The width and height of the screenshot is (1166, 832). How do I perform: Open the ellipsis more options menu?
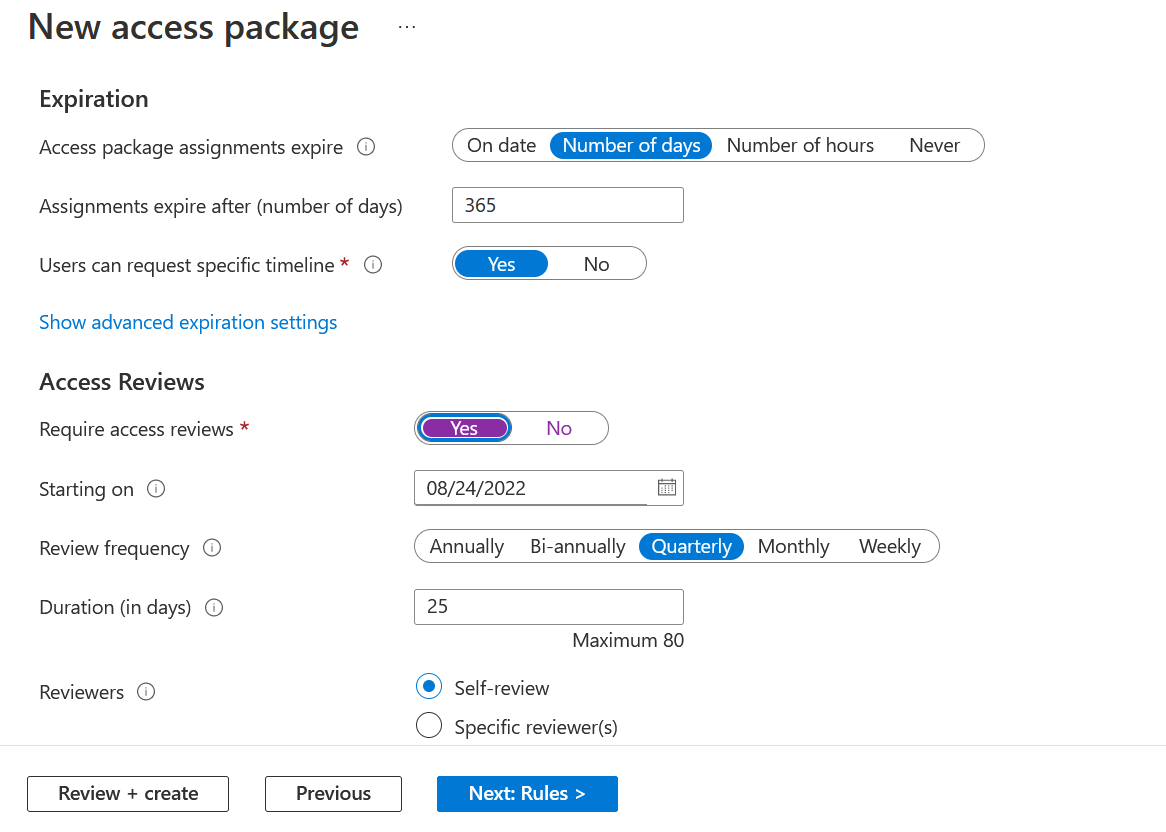tap(406, 27)
